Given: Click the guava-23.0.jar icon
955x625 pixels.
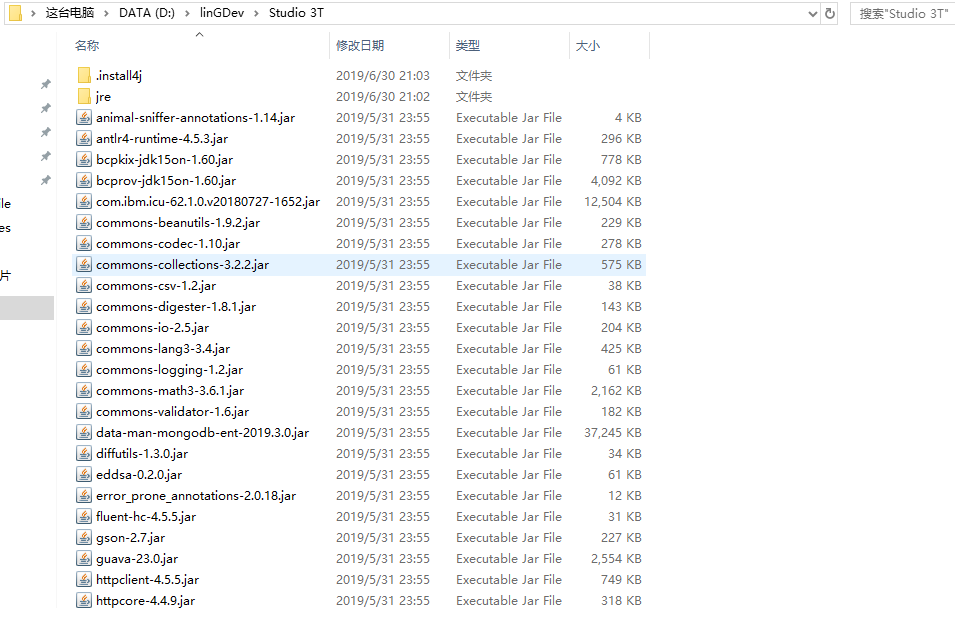Looking at the screenshot, I should click(x=84, y=559).
